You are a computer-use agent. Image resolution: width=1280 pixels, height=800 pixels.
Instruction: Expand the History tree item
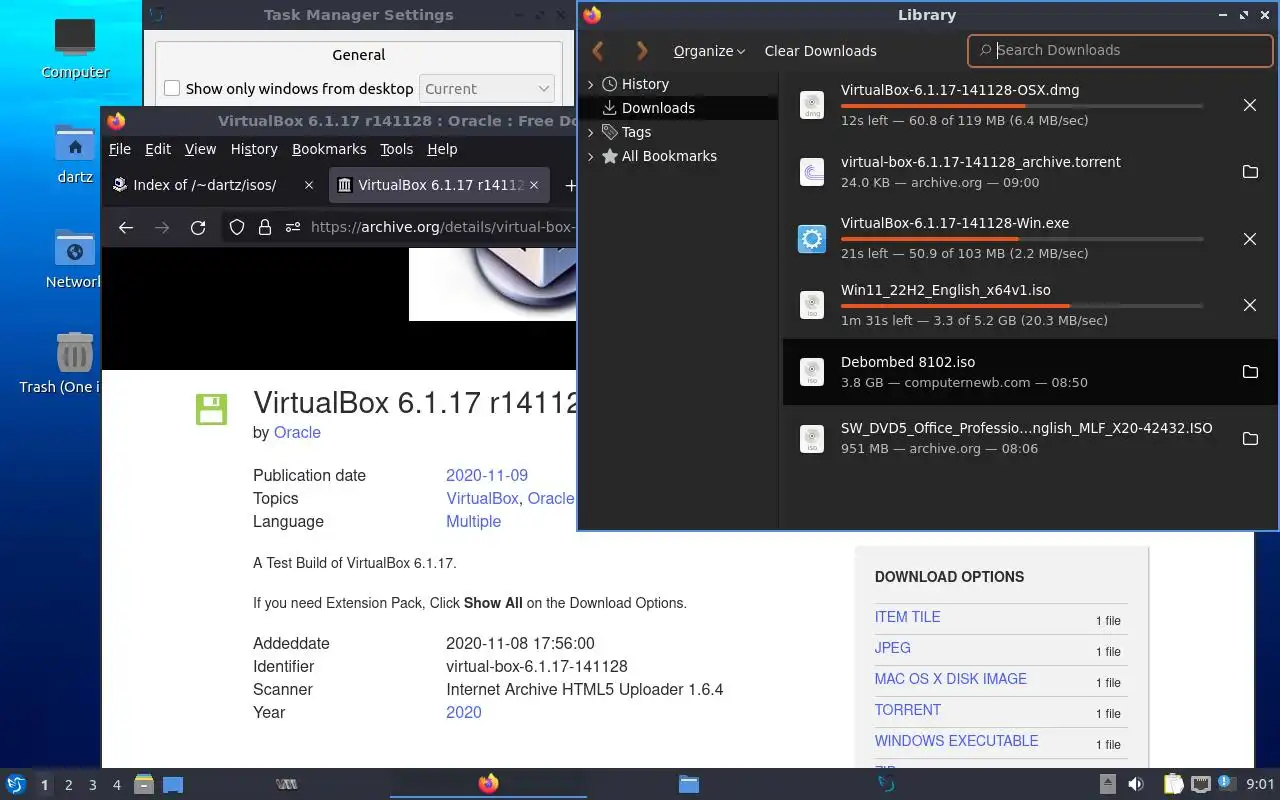click(590, 84)
